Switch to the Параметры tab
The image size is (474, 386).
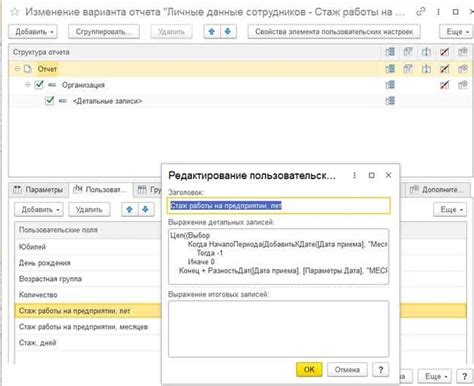coord(38,190)
